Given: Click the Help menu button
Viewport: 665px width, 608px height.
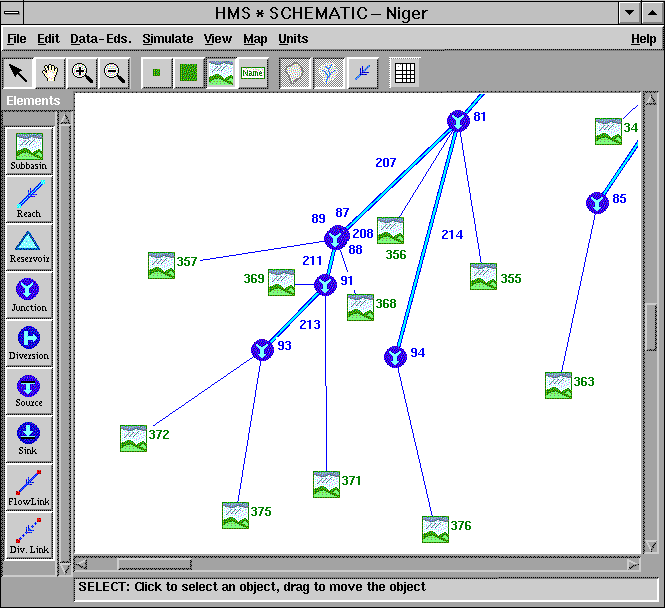Looking at the screenshot, I should coord(643,39).
